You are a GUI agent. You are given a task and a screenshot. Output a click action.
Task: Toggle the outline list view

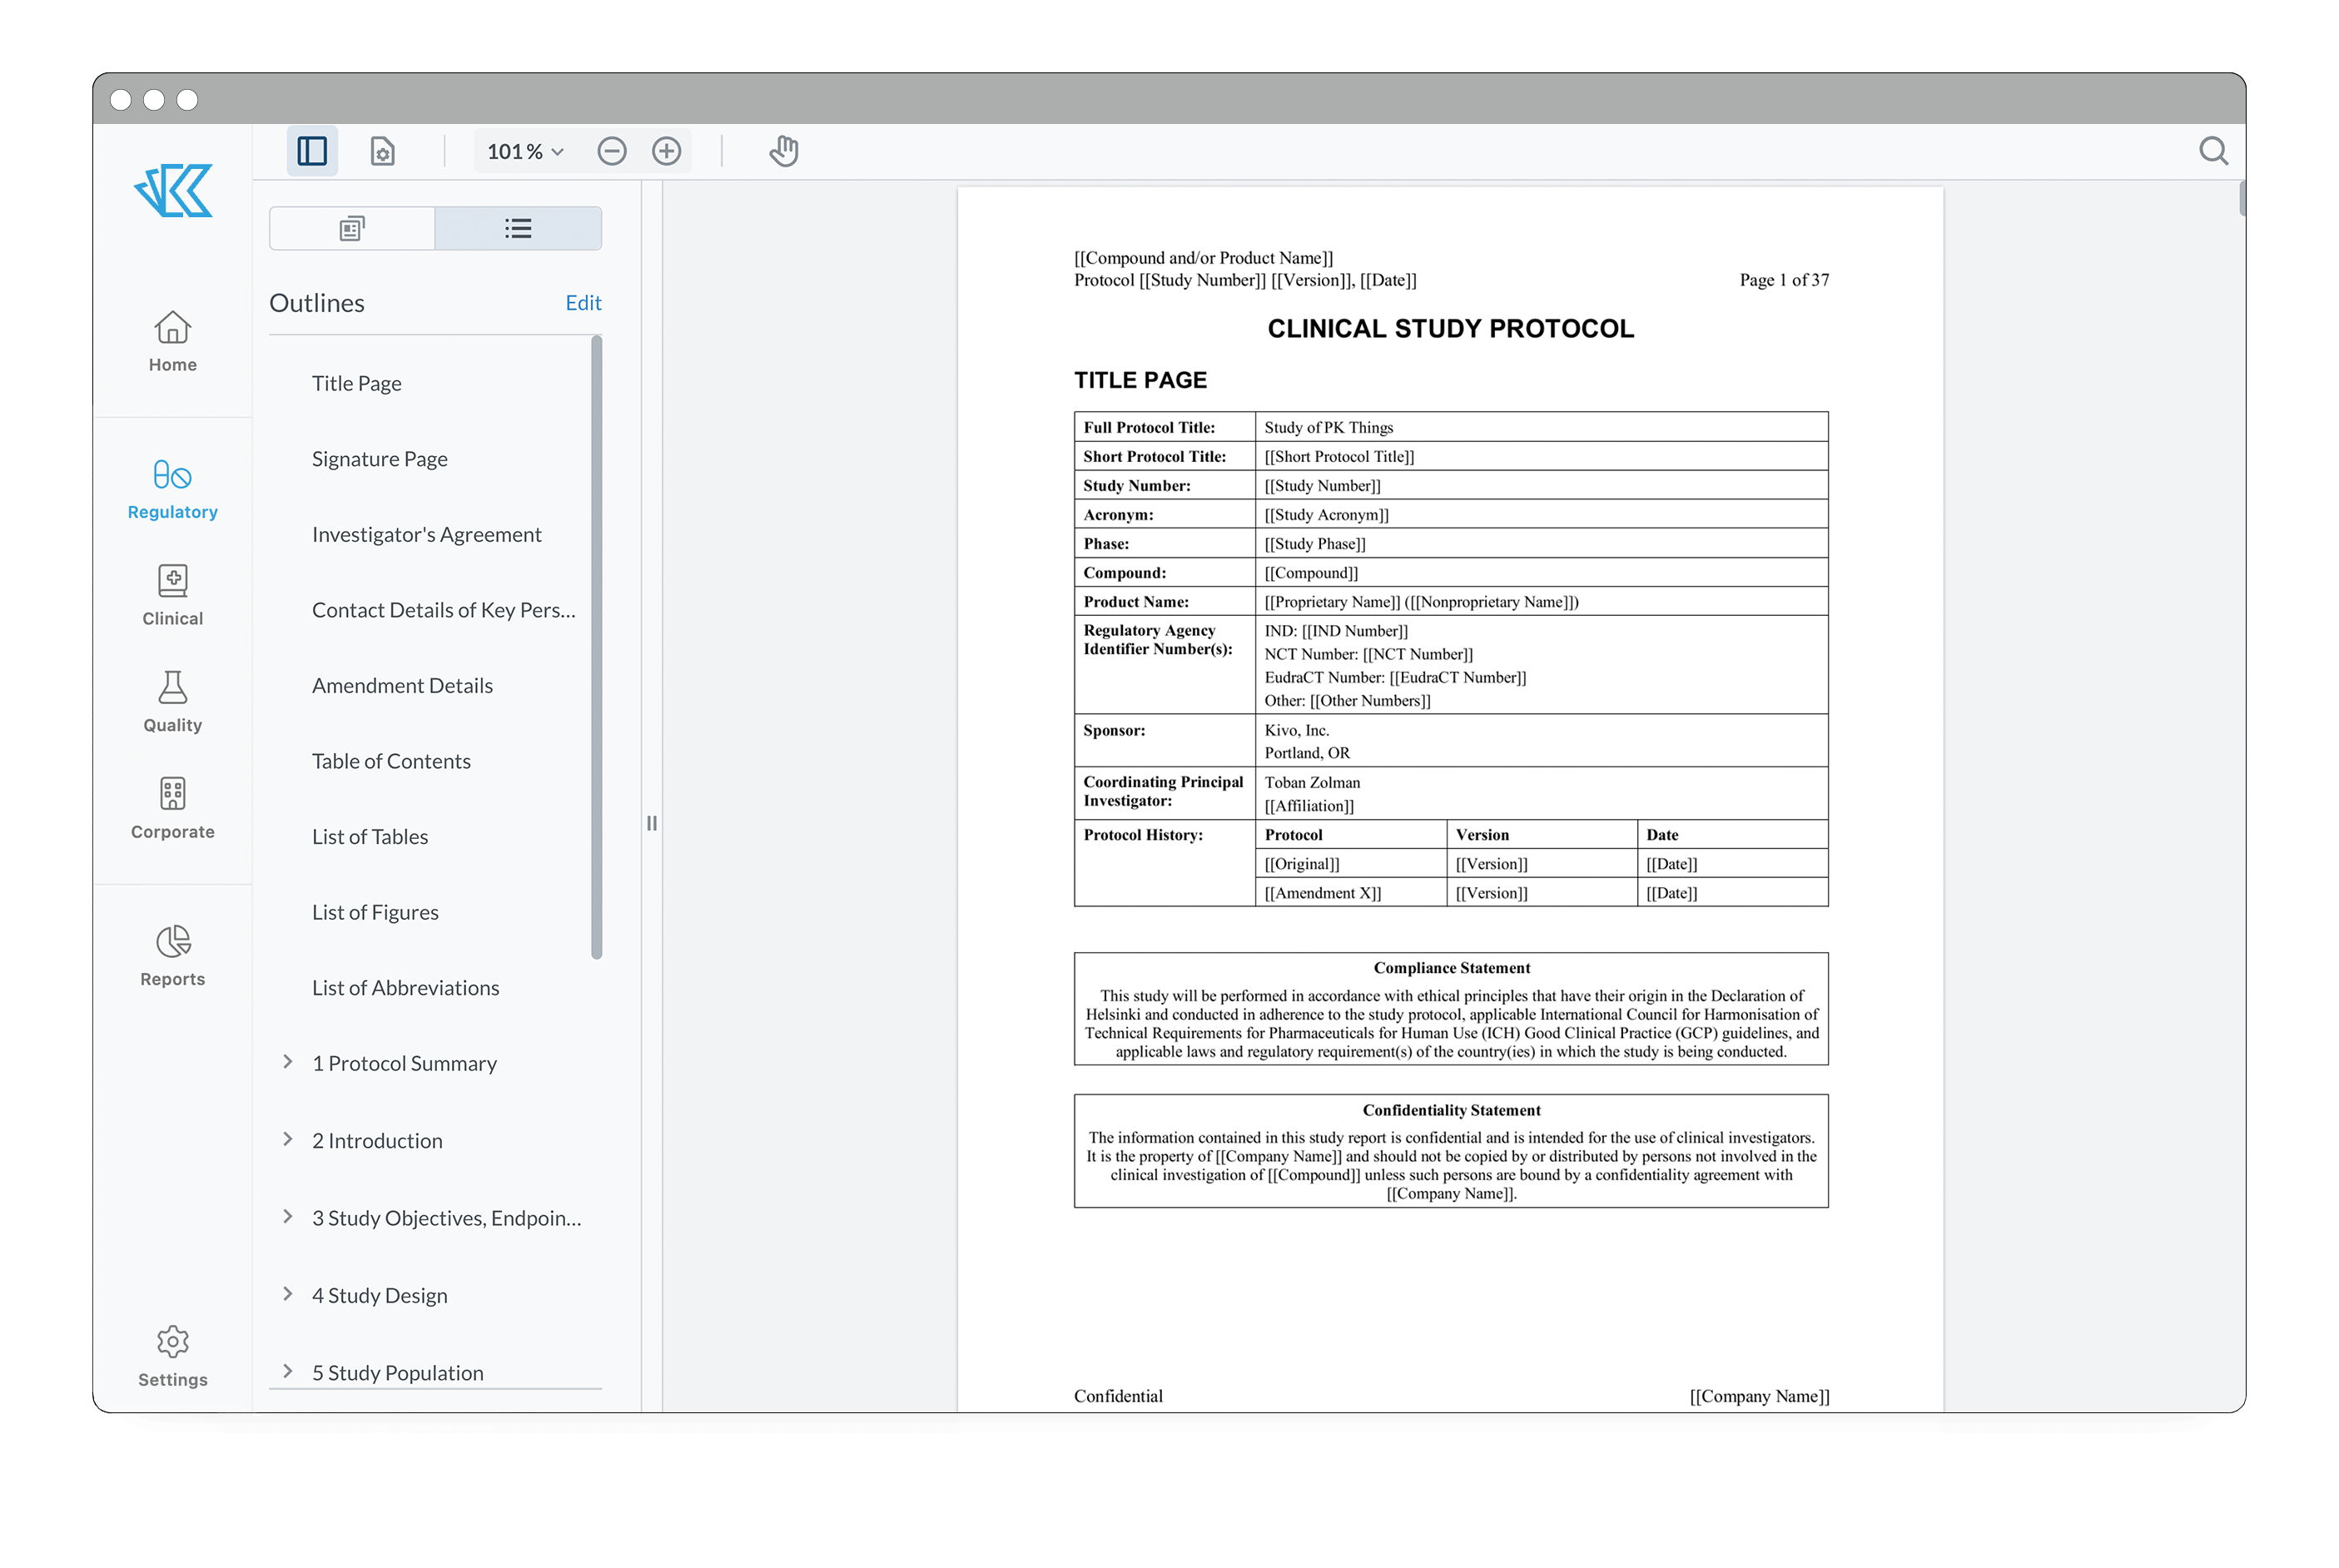pyautogui.click(x=518, y=228)
